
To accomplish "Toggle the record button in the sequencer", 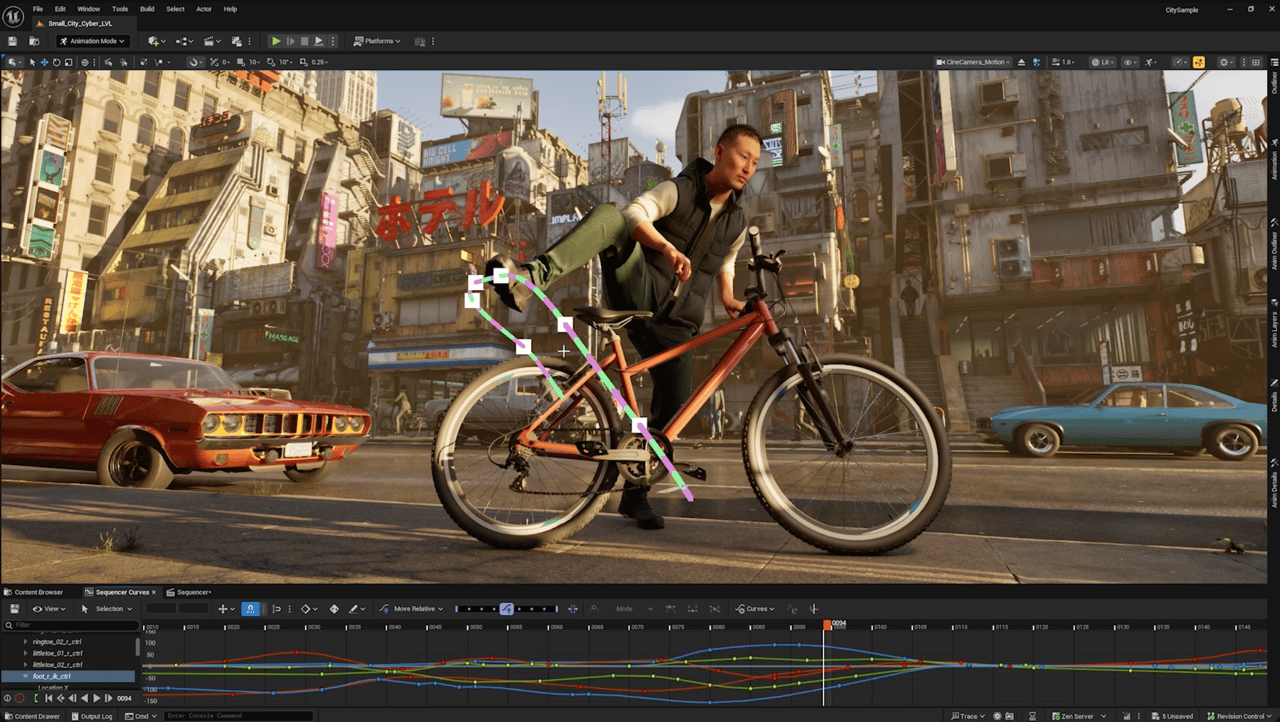I will point(20,698).
